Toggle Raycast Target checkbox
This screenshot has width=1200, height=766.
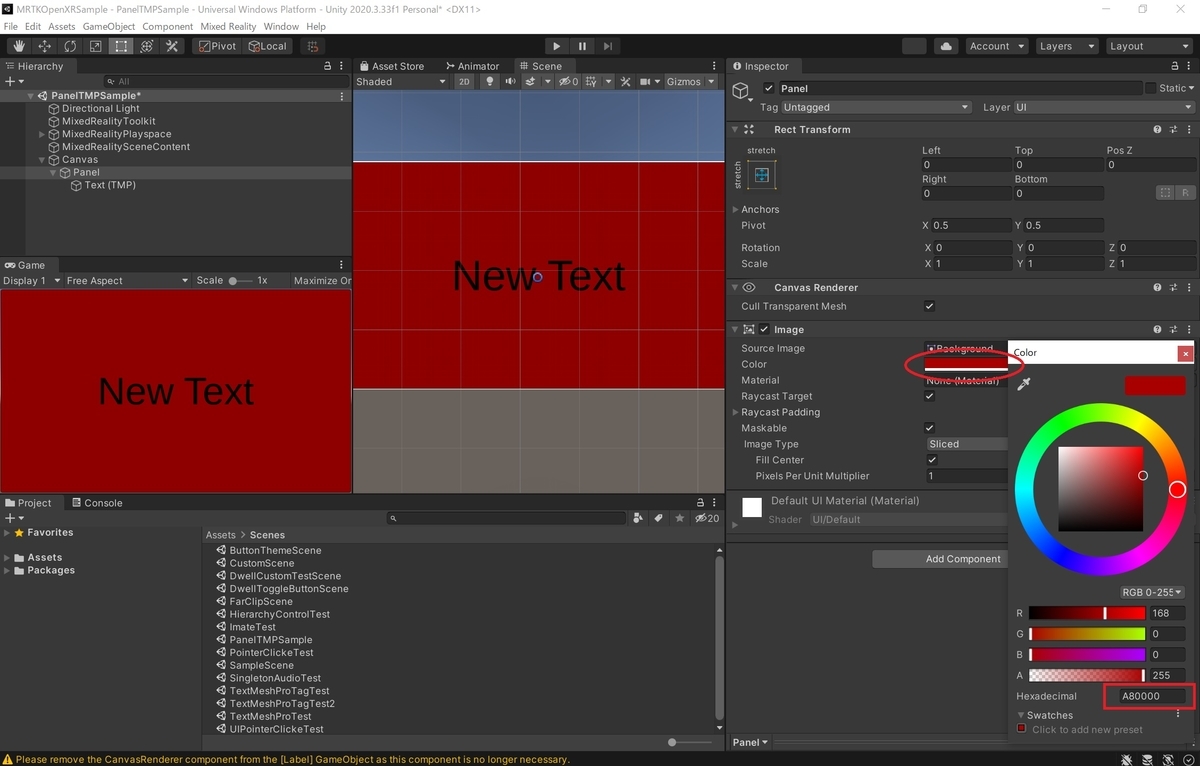(x=930, y=396)
